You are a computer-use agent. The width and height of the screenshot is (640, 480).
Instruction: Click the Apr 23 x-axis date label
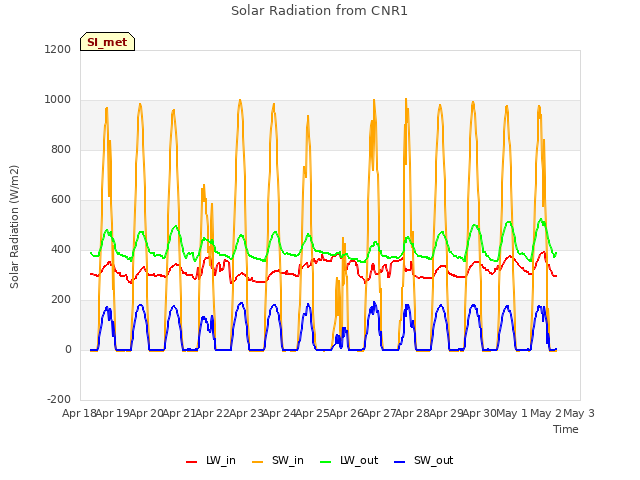(246, 413)
